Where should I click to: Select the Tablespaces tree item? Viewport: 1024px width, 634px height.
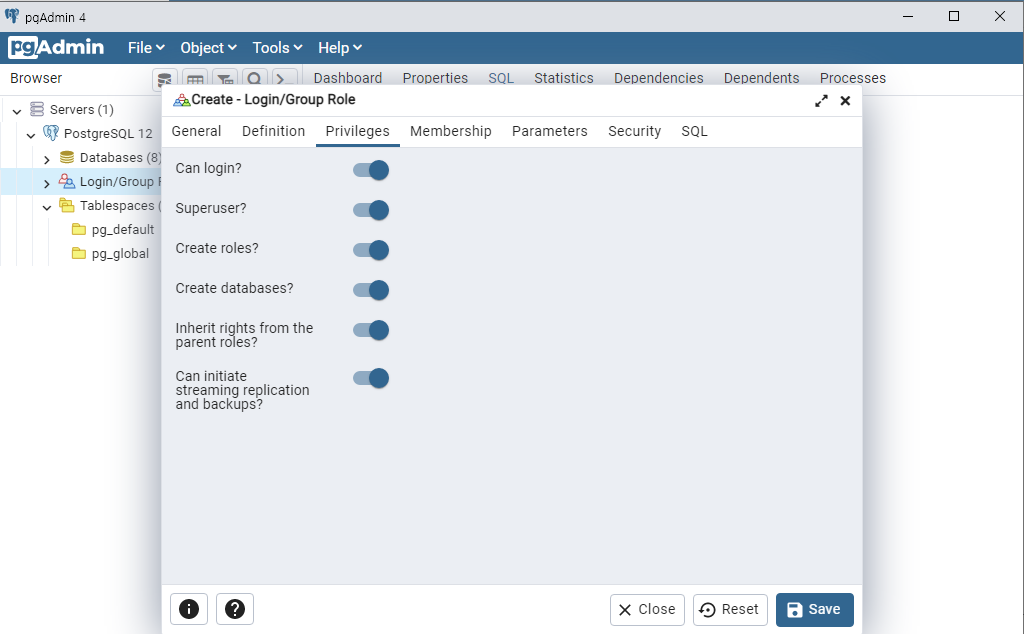tap(120, 206)
